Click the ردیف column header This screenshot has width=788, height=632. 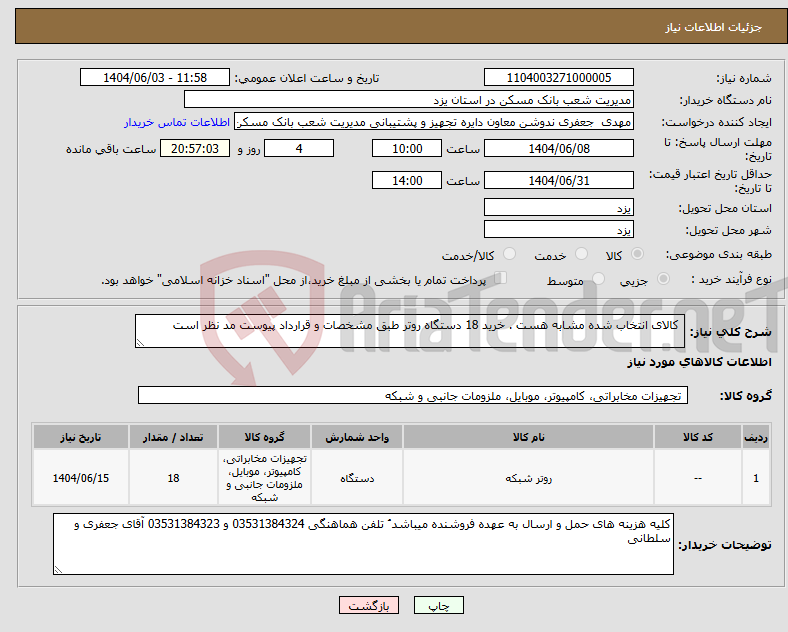[x=756, y=437]
